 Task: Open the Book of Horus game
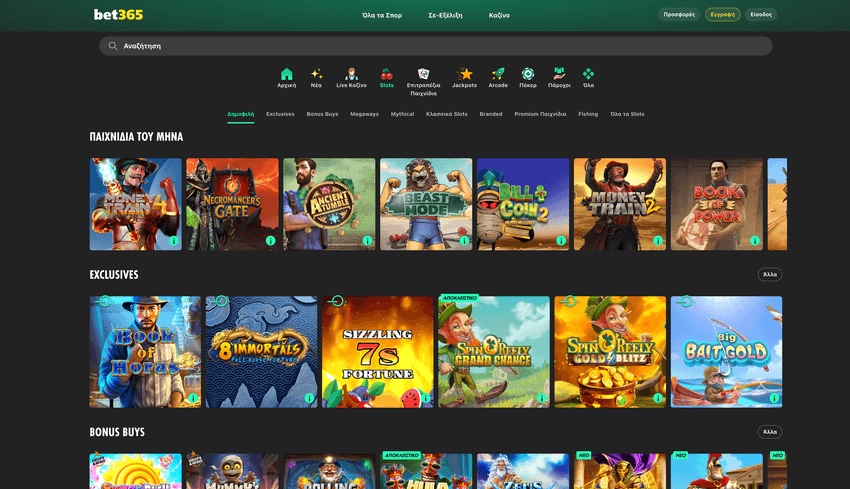tap(145, 352)
